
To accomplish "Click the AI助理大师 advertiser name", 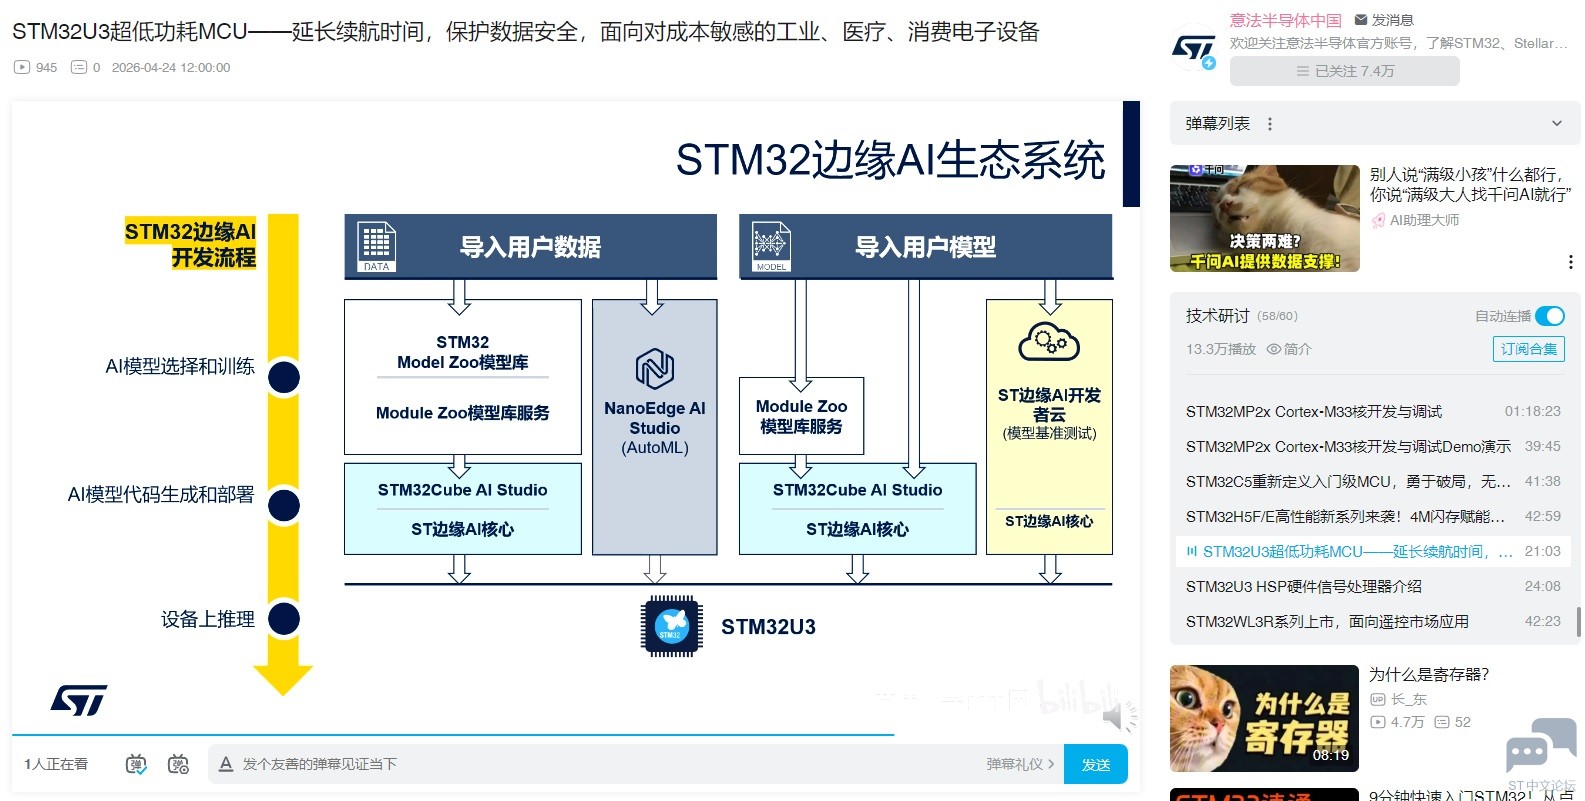I will (1424, 220).
